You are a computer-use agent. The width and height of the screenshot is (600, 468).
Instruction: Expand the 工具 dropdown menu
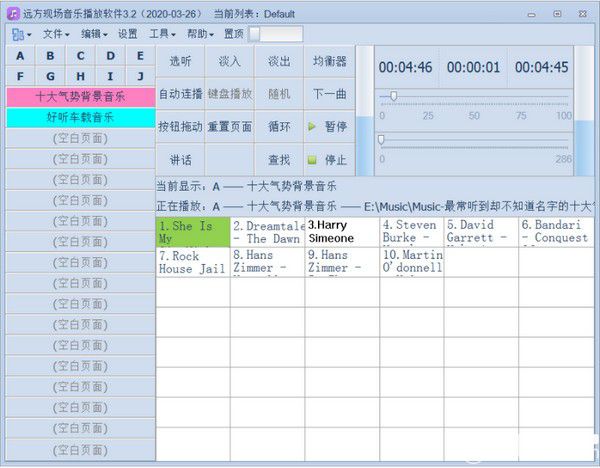tap(162, 34)
